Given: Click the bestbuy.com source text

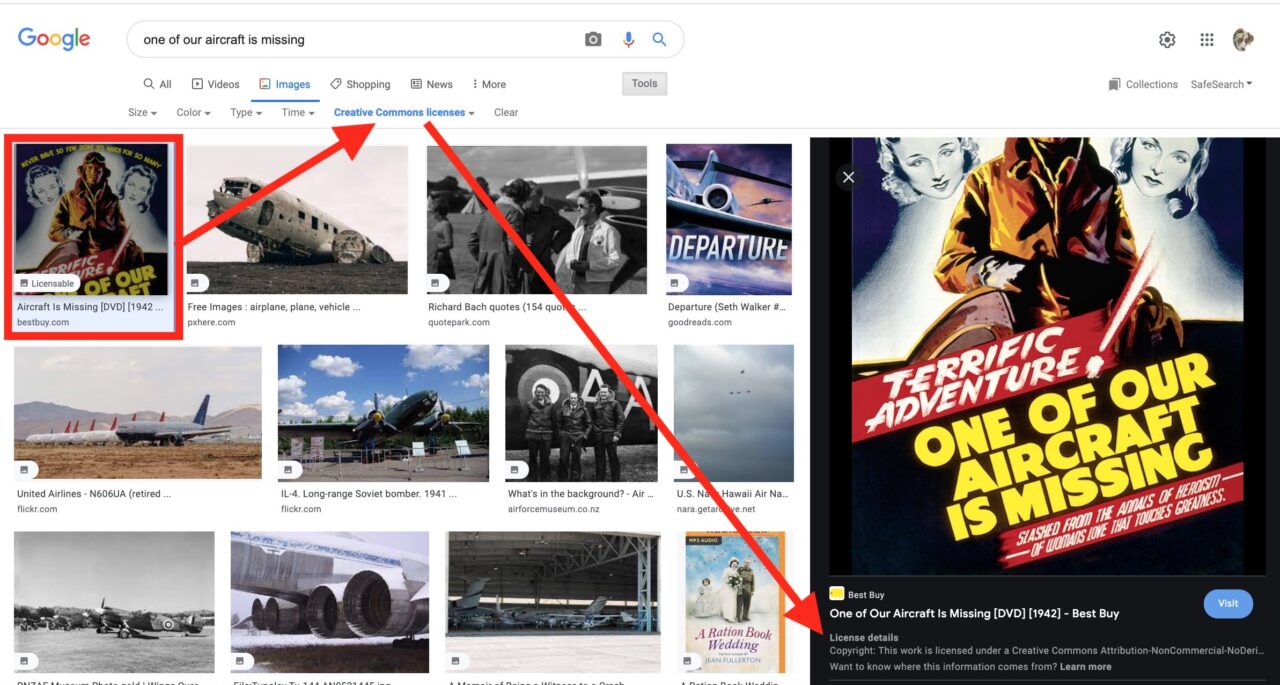Looking at the screenshot, I should click(x=43, y=322).
